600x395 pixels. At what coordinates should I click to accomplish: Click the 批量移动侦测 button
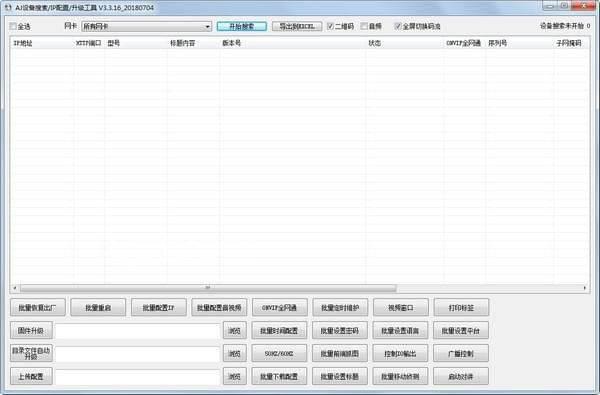[400, 376]
